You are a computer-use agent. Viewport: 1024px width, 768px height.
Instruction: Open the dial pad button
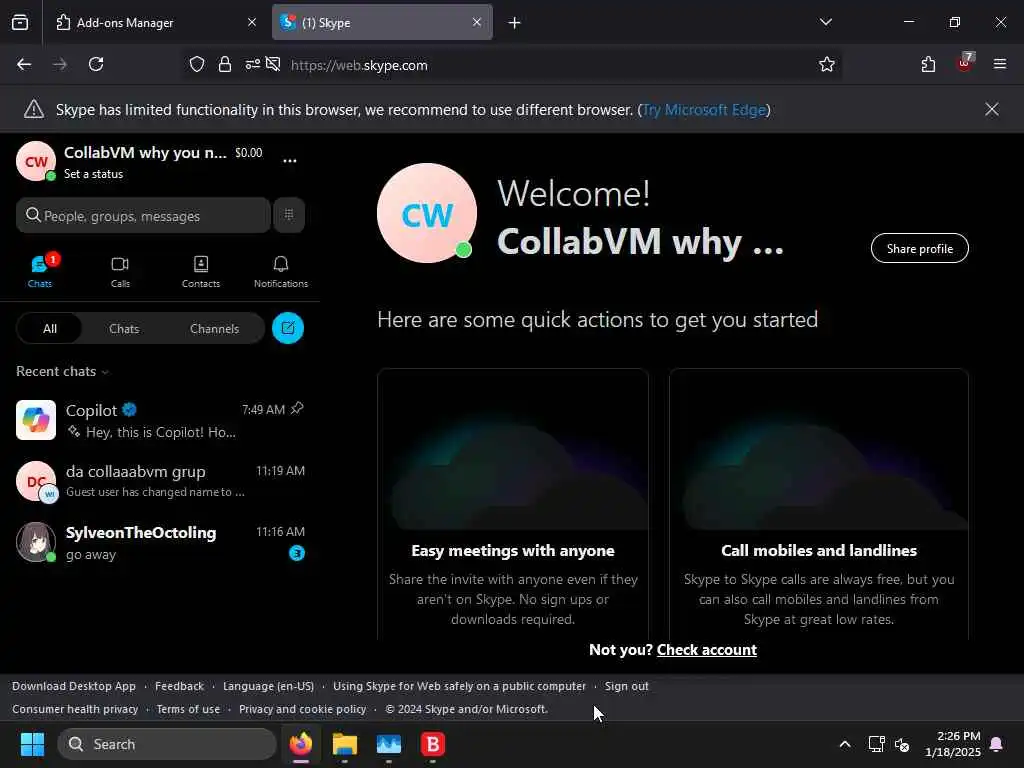(289, 215)
